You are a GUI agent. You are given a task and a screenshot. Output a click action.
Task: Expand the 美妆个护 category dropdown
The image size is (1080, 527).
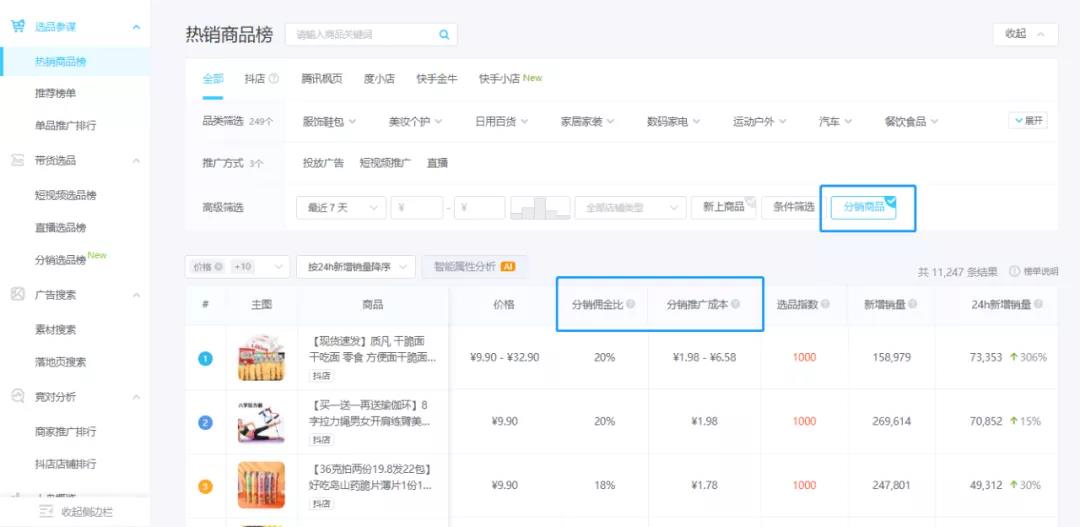[x=415, y=122]
